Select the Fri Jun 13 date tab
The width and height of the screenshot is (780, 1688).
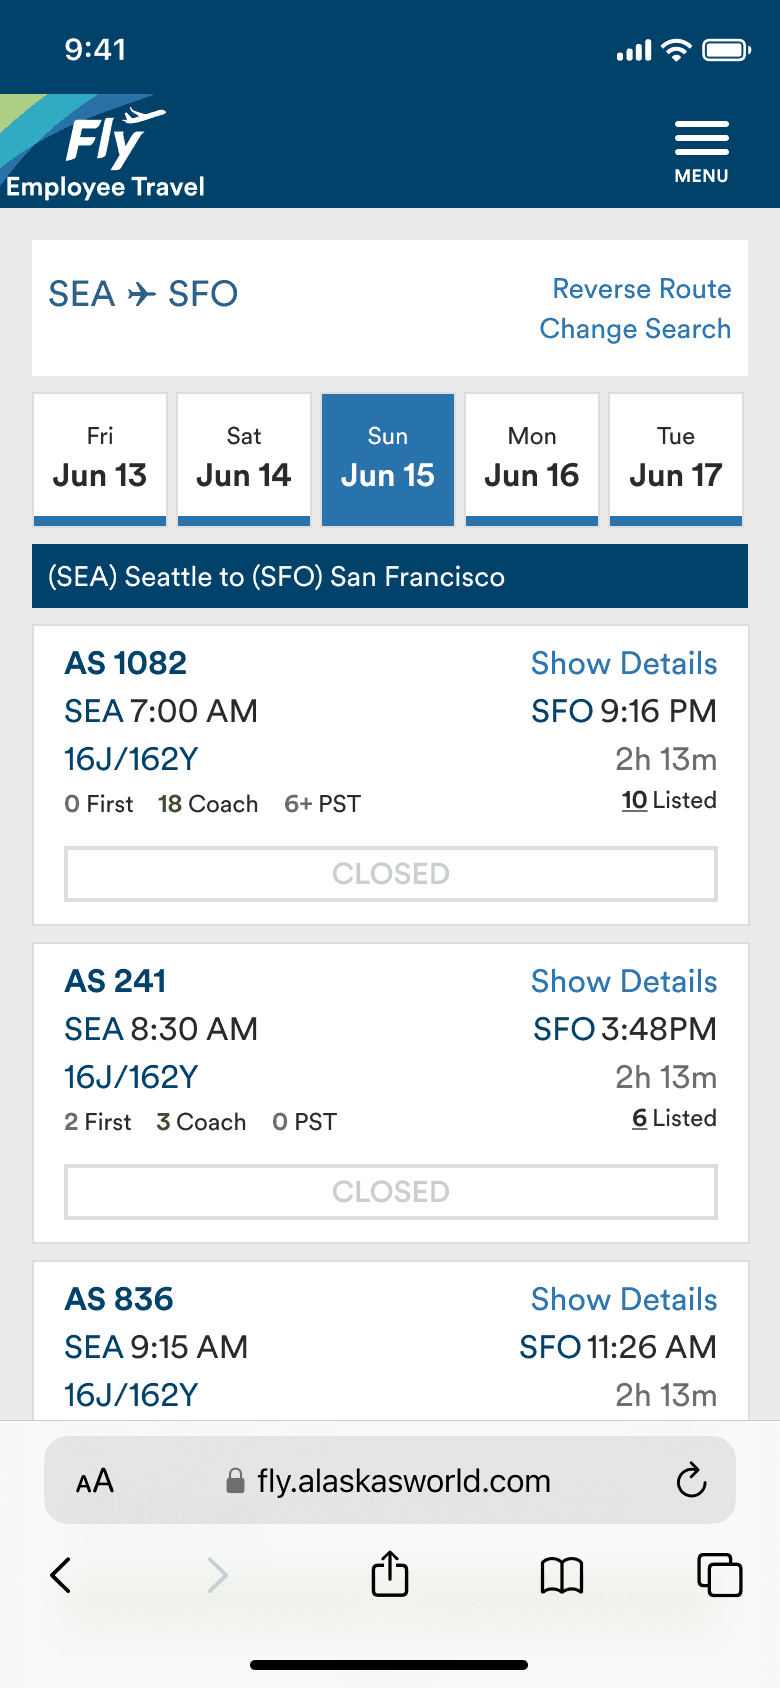100,459
